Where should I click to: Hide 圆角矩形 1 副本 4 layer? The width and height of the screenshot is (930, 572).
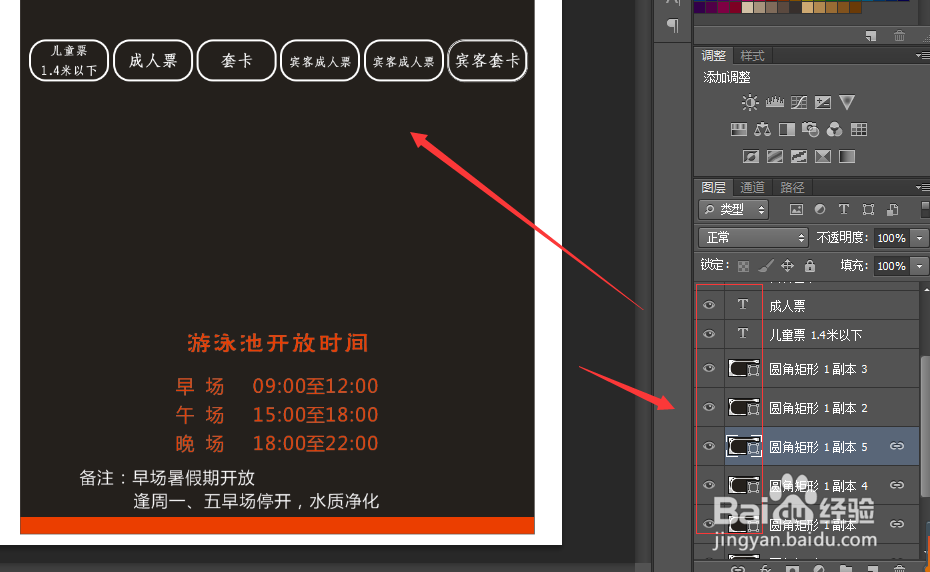pos(709,485)
